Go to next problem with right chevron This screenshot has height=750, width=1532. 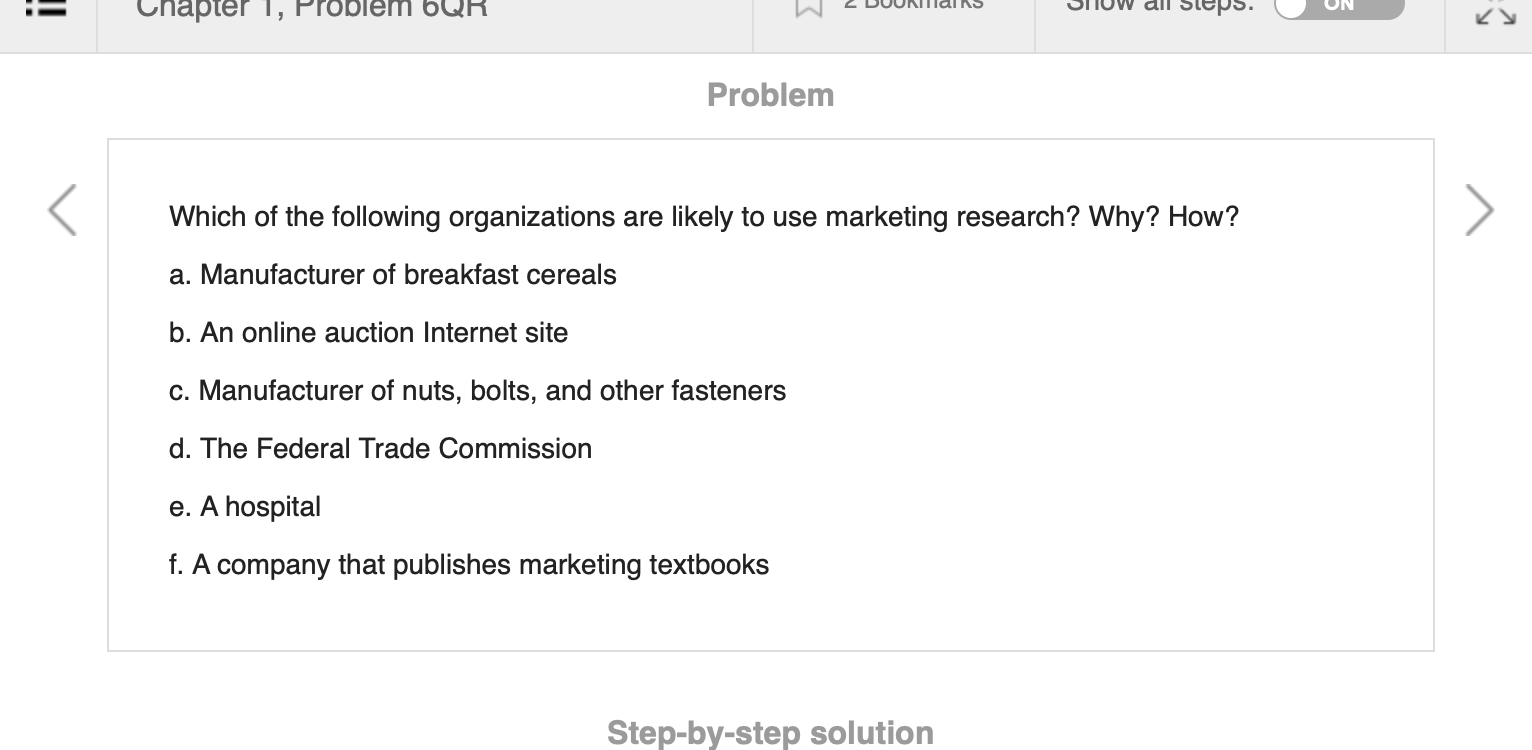(x=1480, y=210)
